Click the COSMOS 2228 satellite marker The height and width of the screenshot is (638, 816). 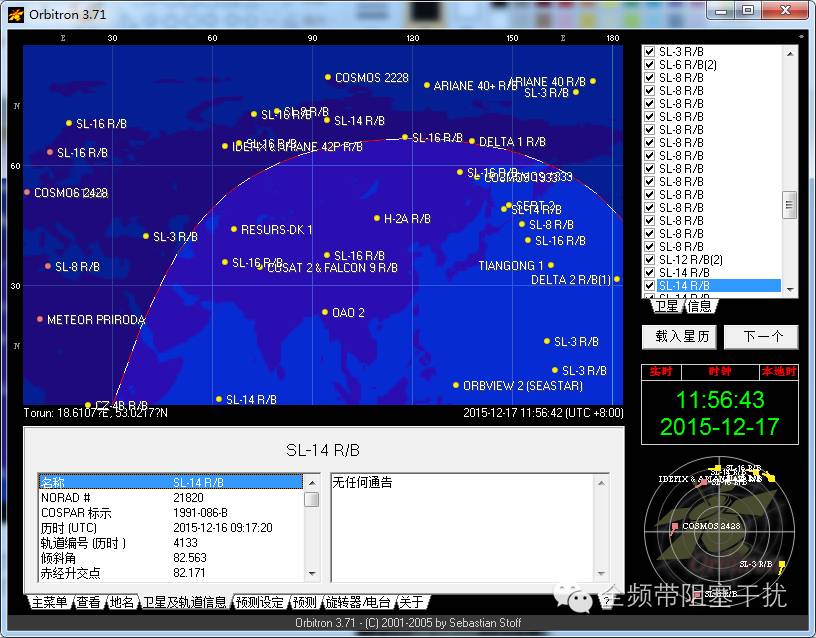327,77
